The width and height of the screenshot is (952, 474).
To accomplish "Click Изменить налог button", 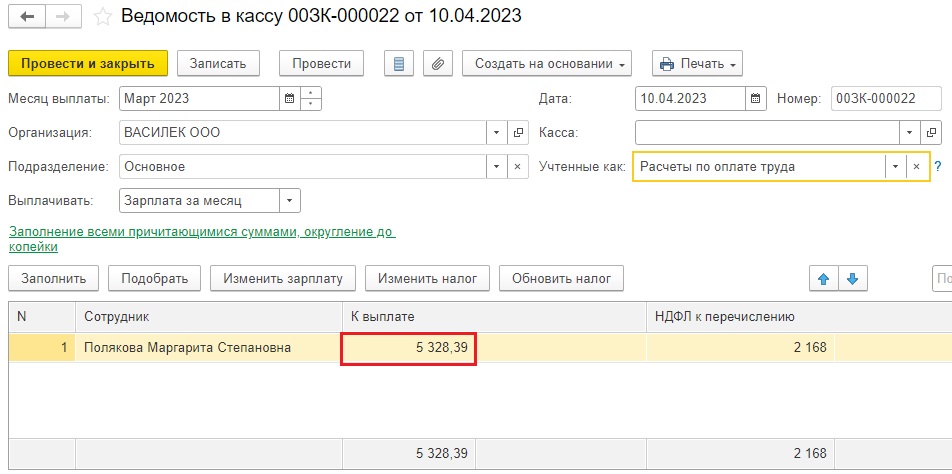I will click(x=427, y=279).
